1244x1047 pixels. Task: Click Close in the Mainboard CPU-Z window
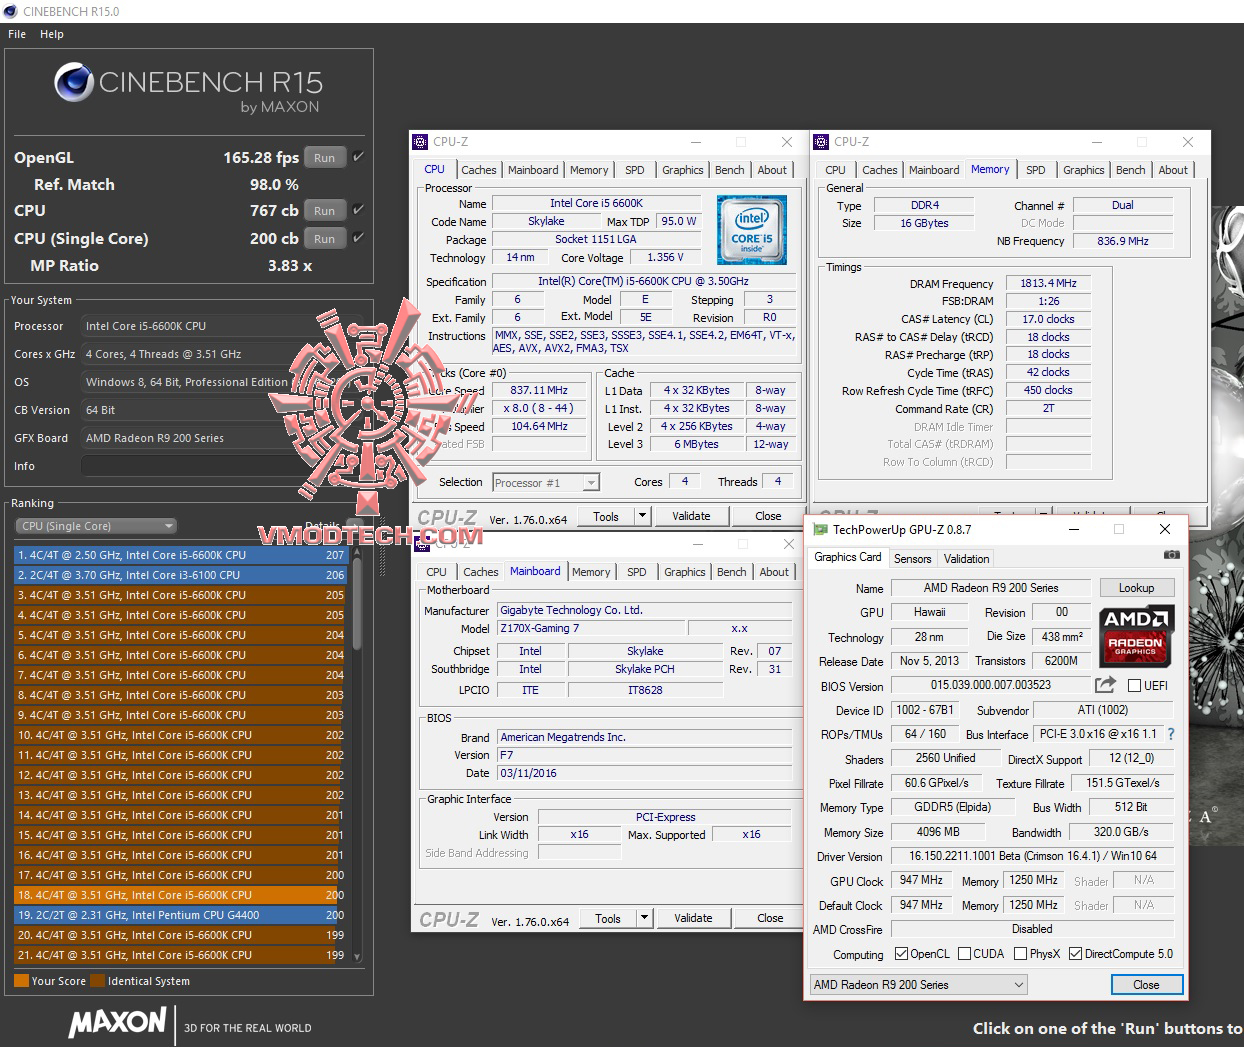pyautogui.click(x=770, y=918)
